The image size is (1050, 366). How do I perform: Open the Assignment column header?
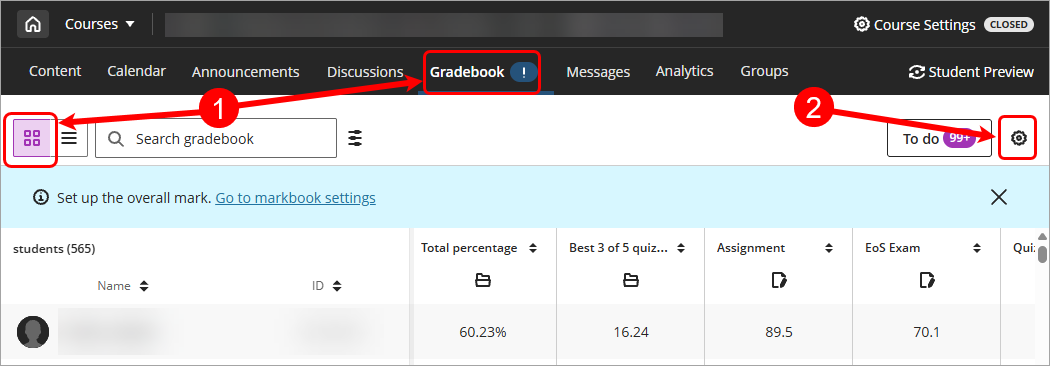coord(751,248)
